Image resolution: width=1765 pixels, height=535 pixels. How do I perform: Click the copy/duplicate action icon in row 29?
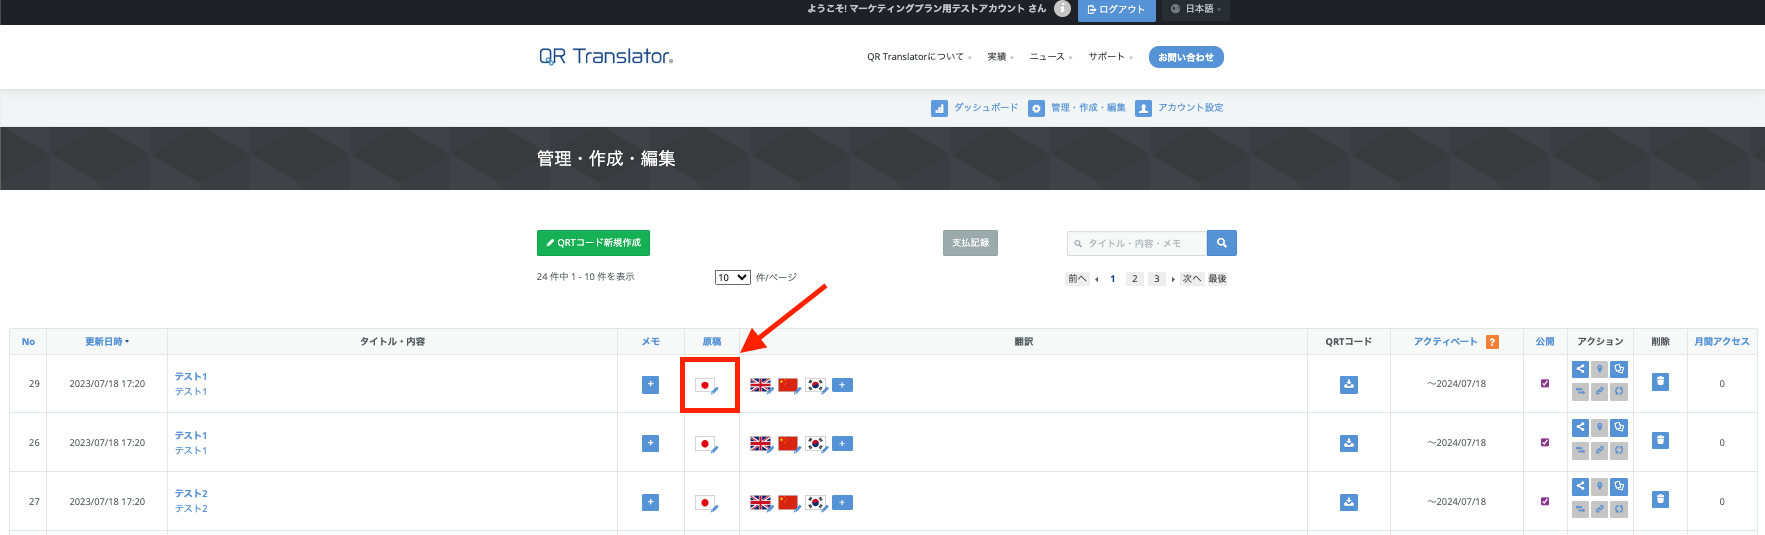[1619, 369]
